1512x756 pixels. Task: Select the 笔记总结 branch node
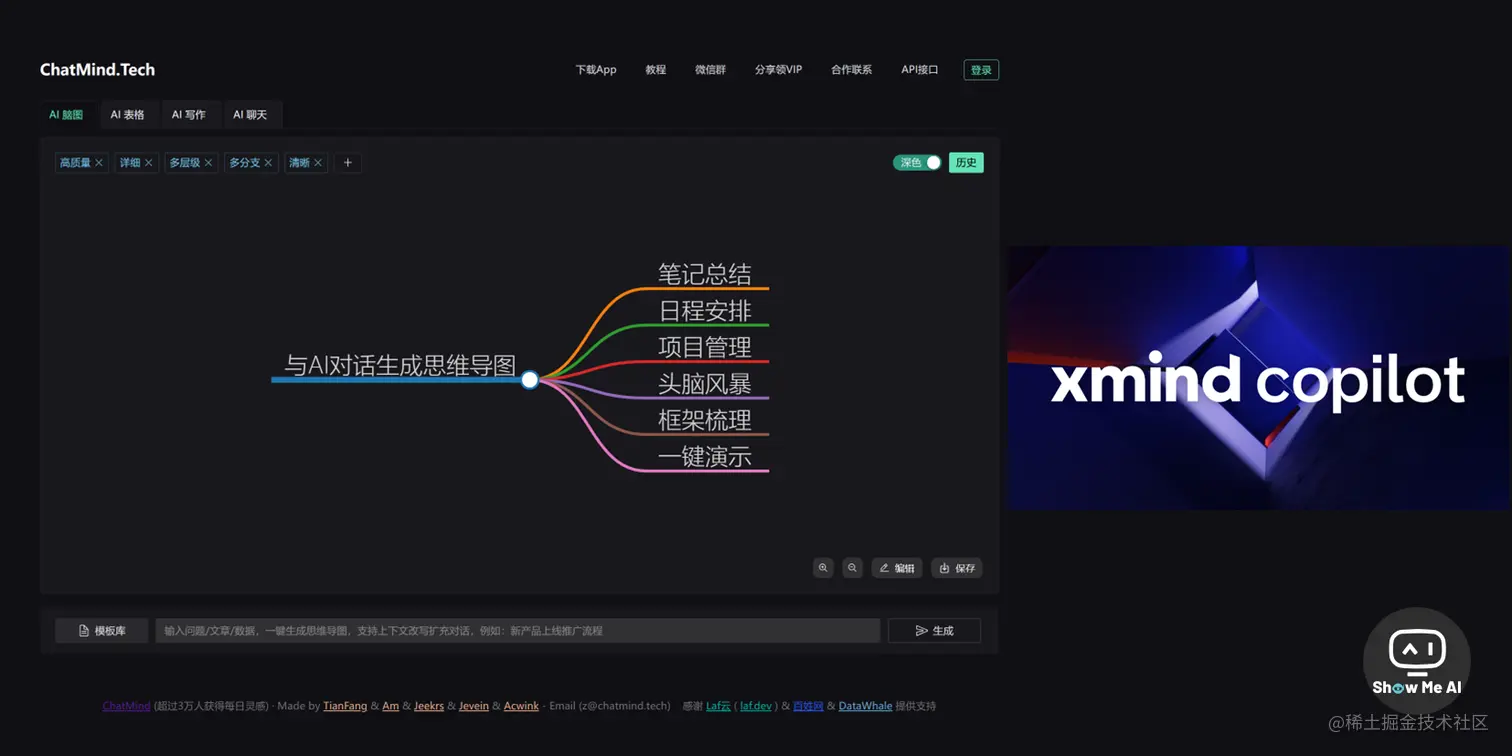click(x=705, y=274)
